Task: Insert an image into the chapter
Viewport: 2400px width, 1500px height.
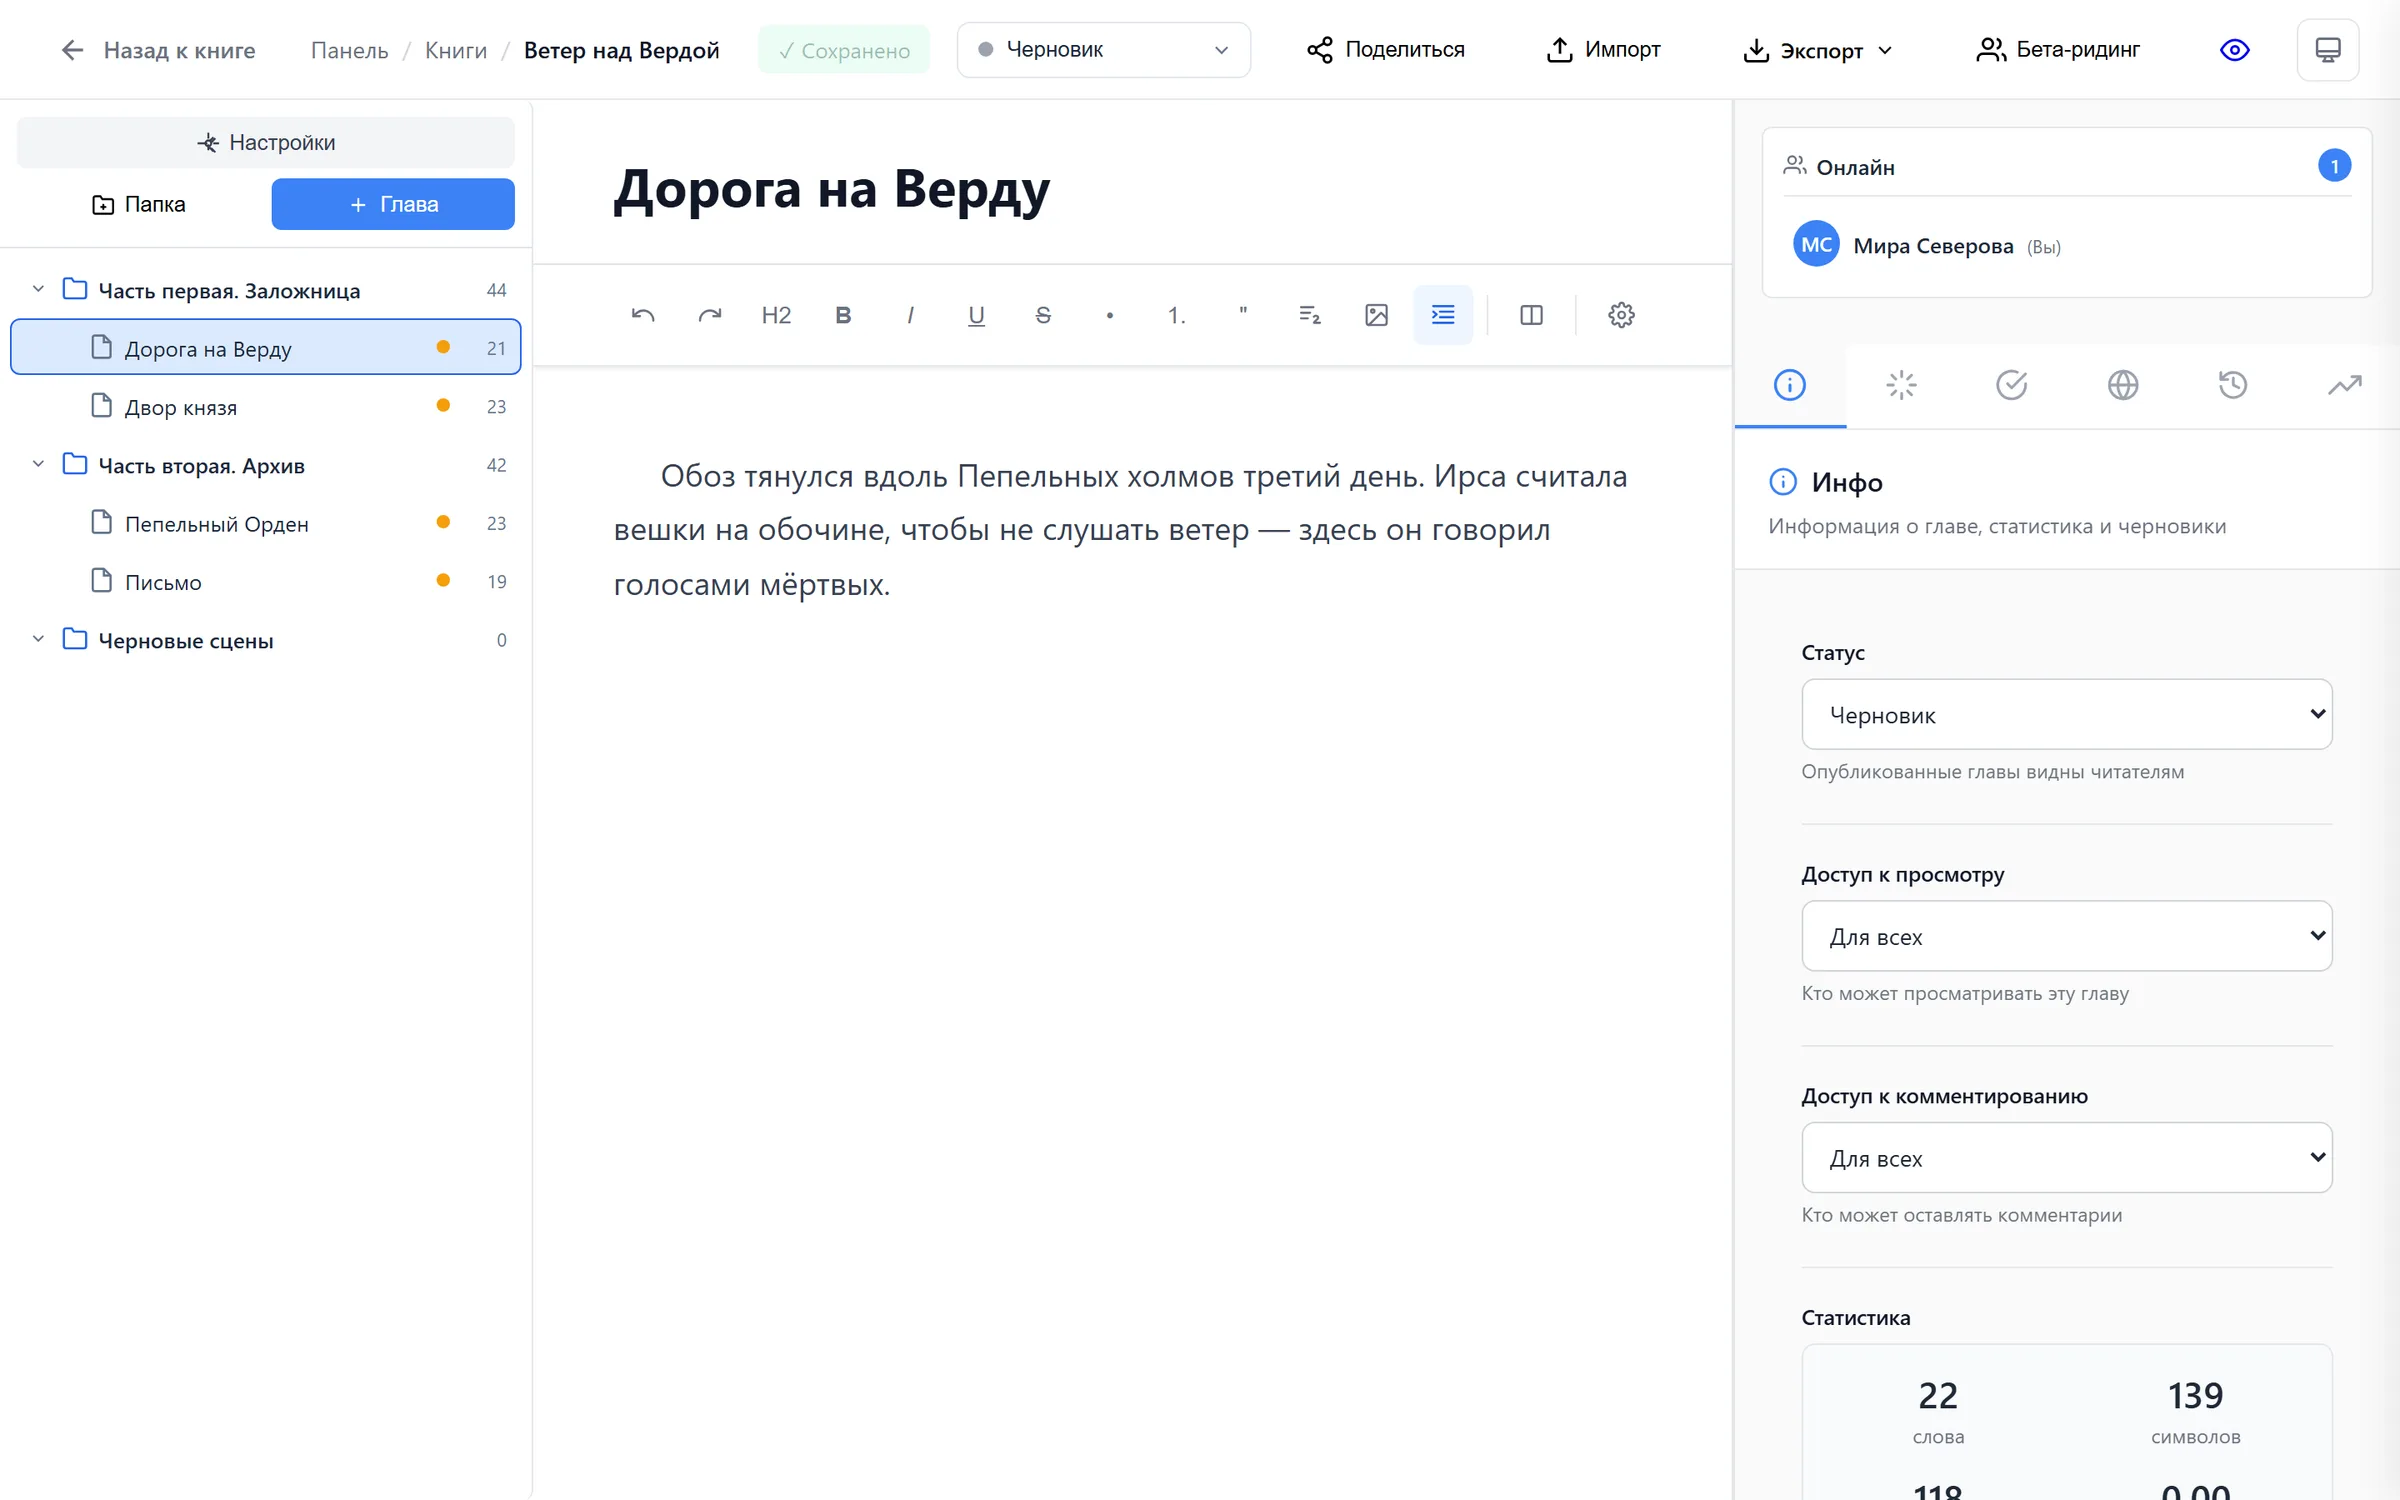Action: pyautogui.click(x=1376, y=315)
